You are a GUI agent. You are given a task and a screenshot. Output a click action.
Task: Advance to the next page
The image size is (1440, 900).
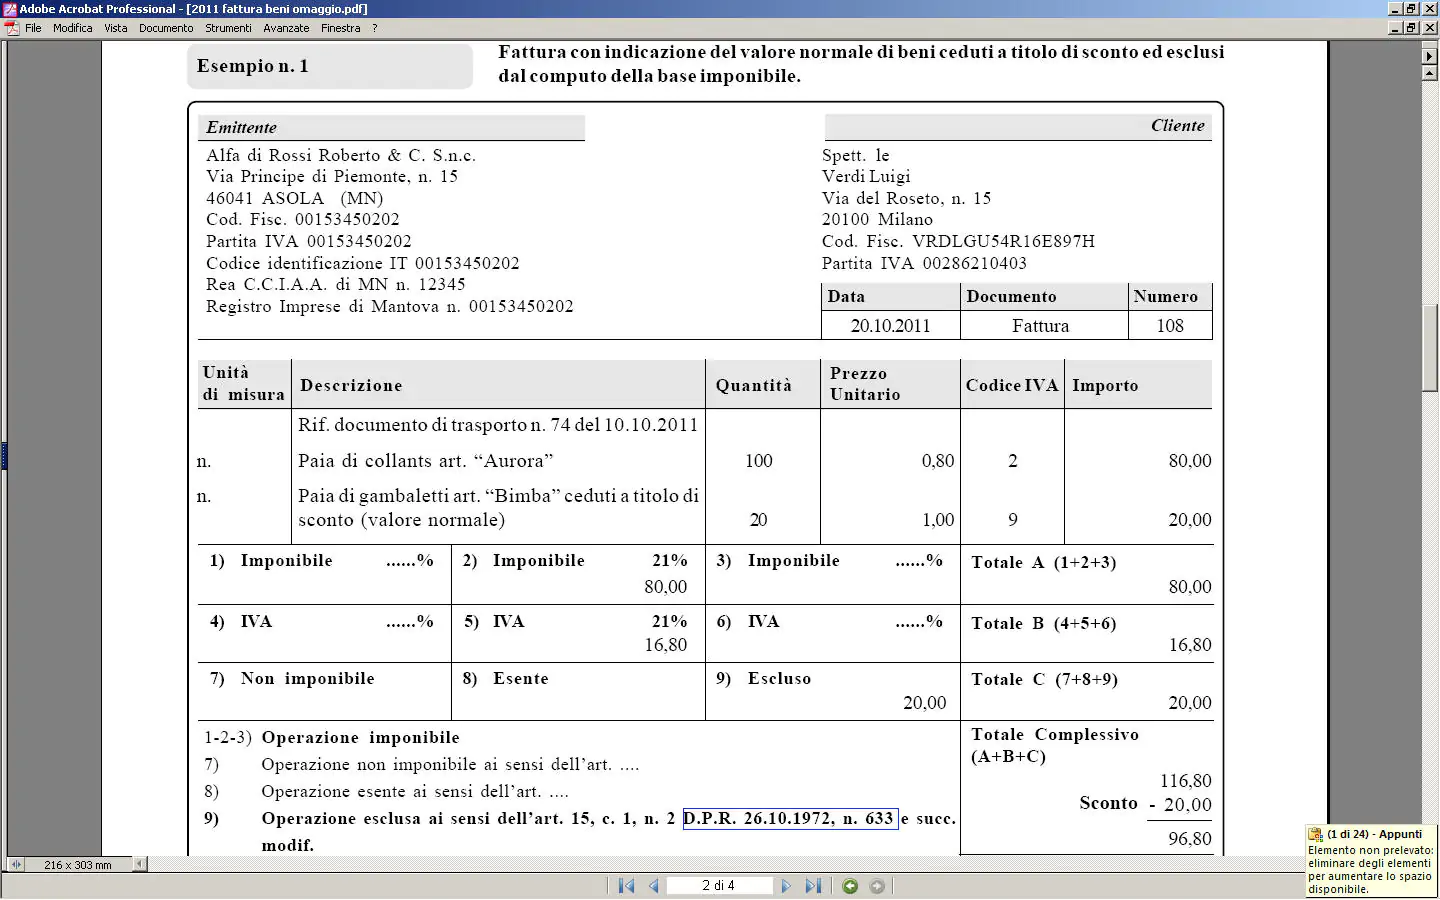coord(786,886)
